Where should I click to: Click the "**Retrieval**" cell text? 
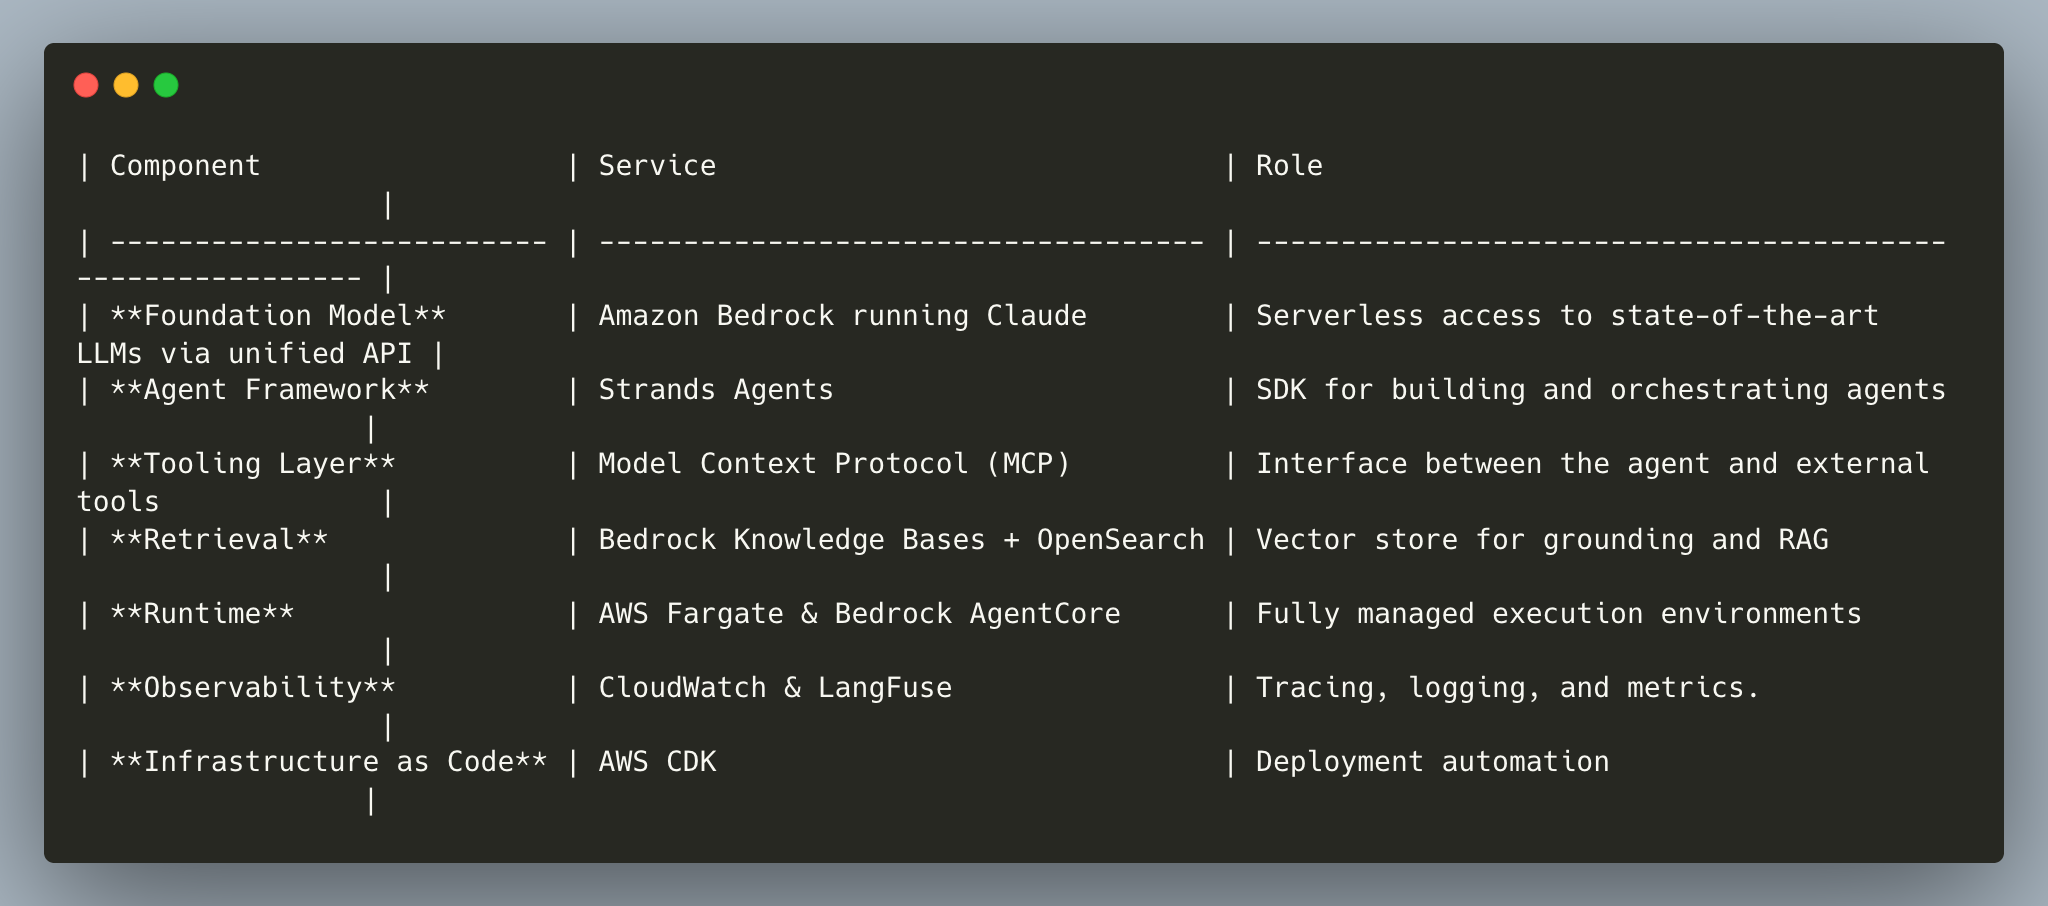219,540
